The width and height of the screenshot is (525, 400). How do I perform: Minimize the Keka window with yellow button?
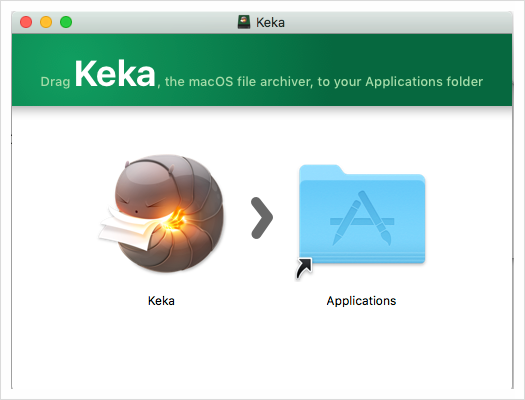pyautogui.click(x=46, y=22)
